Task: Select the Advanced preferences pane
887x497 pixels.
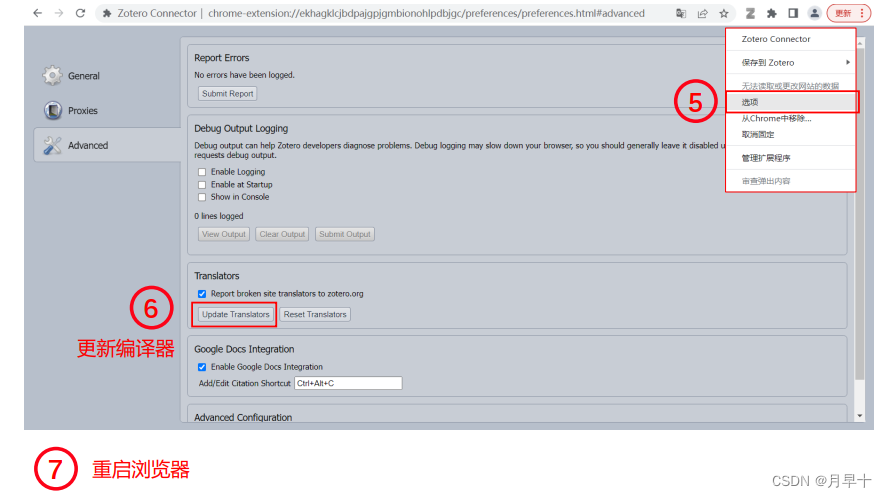Action: click(x=107, y=145)
